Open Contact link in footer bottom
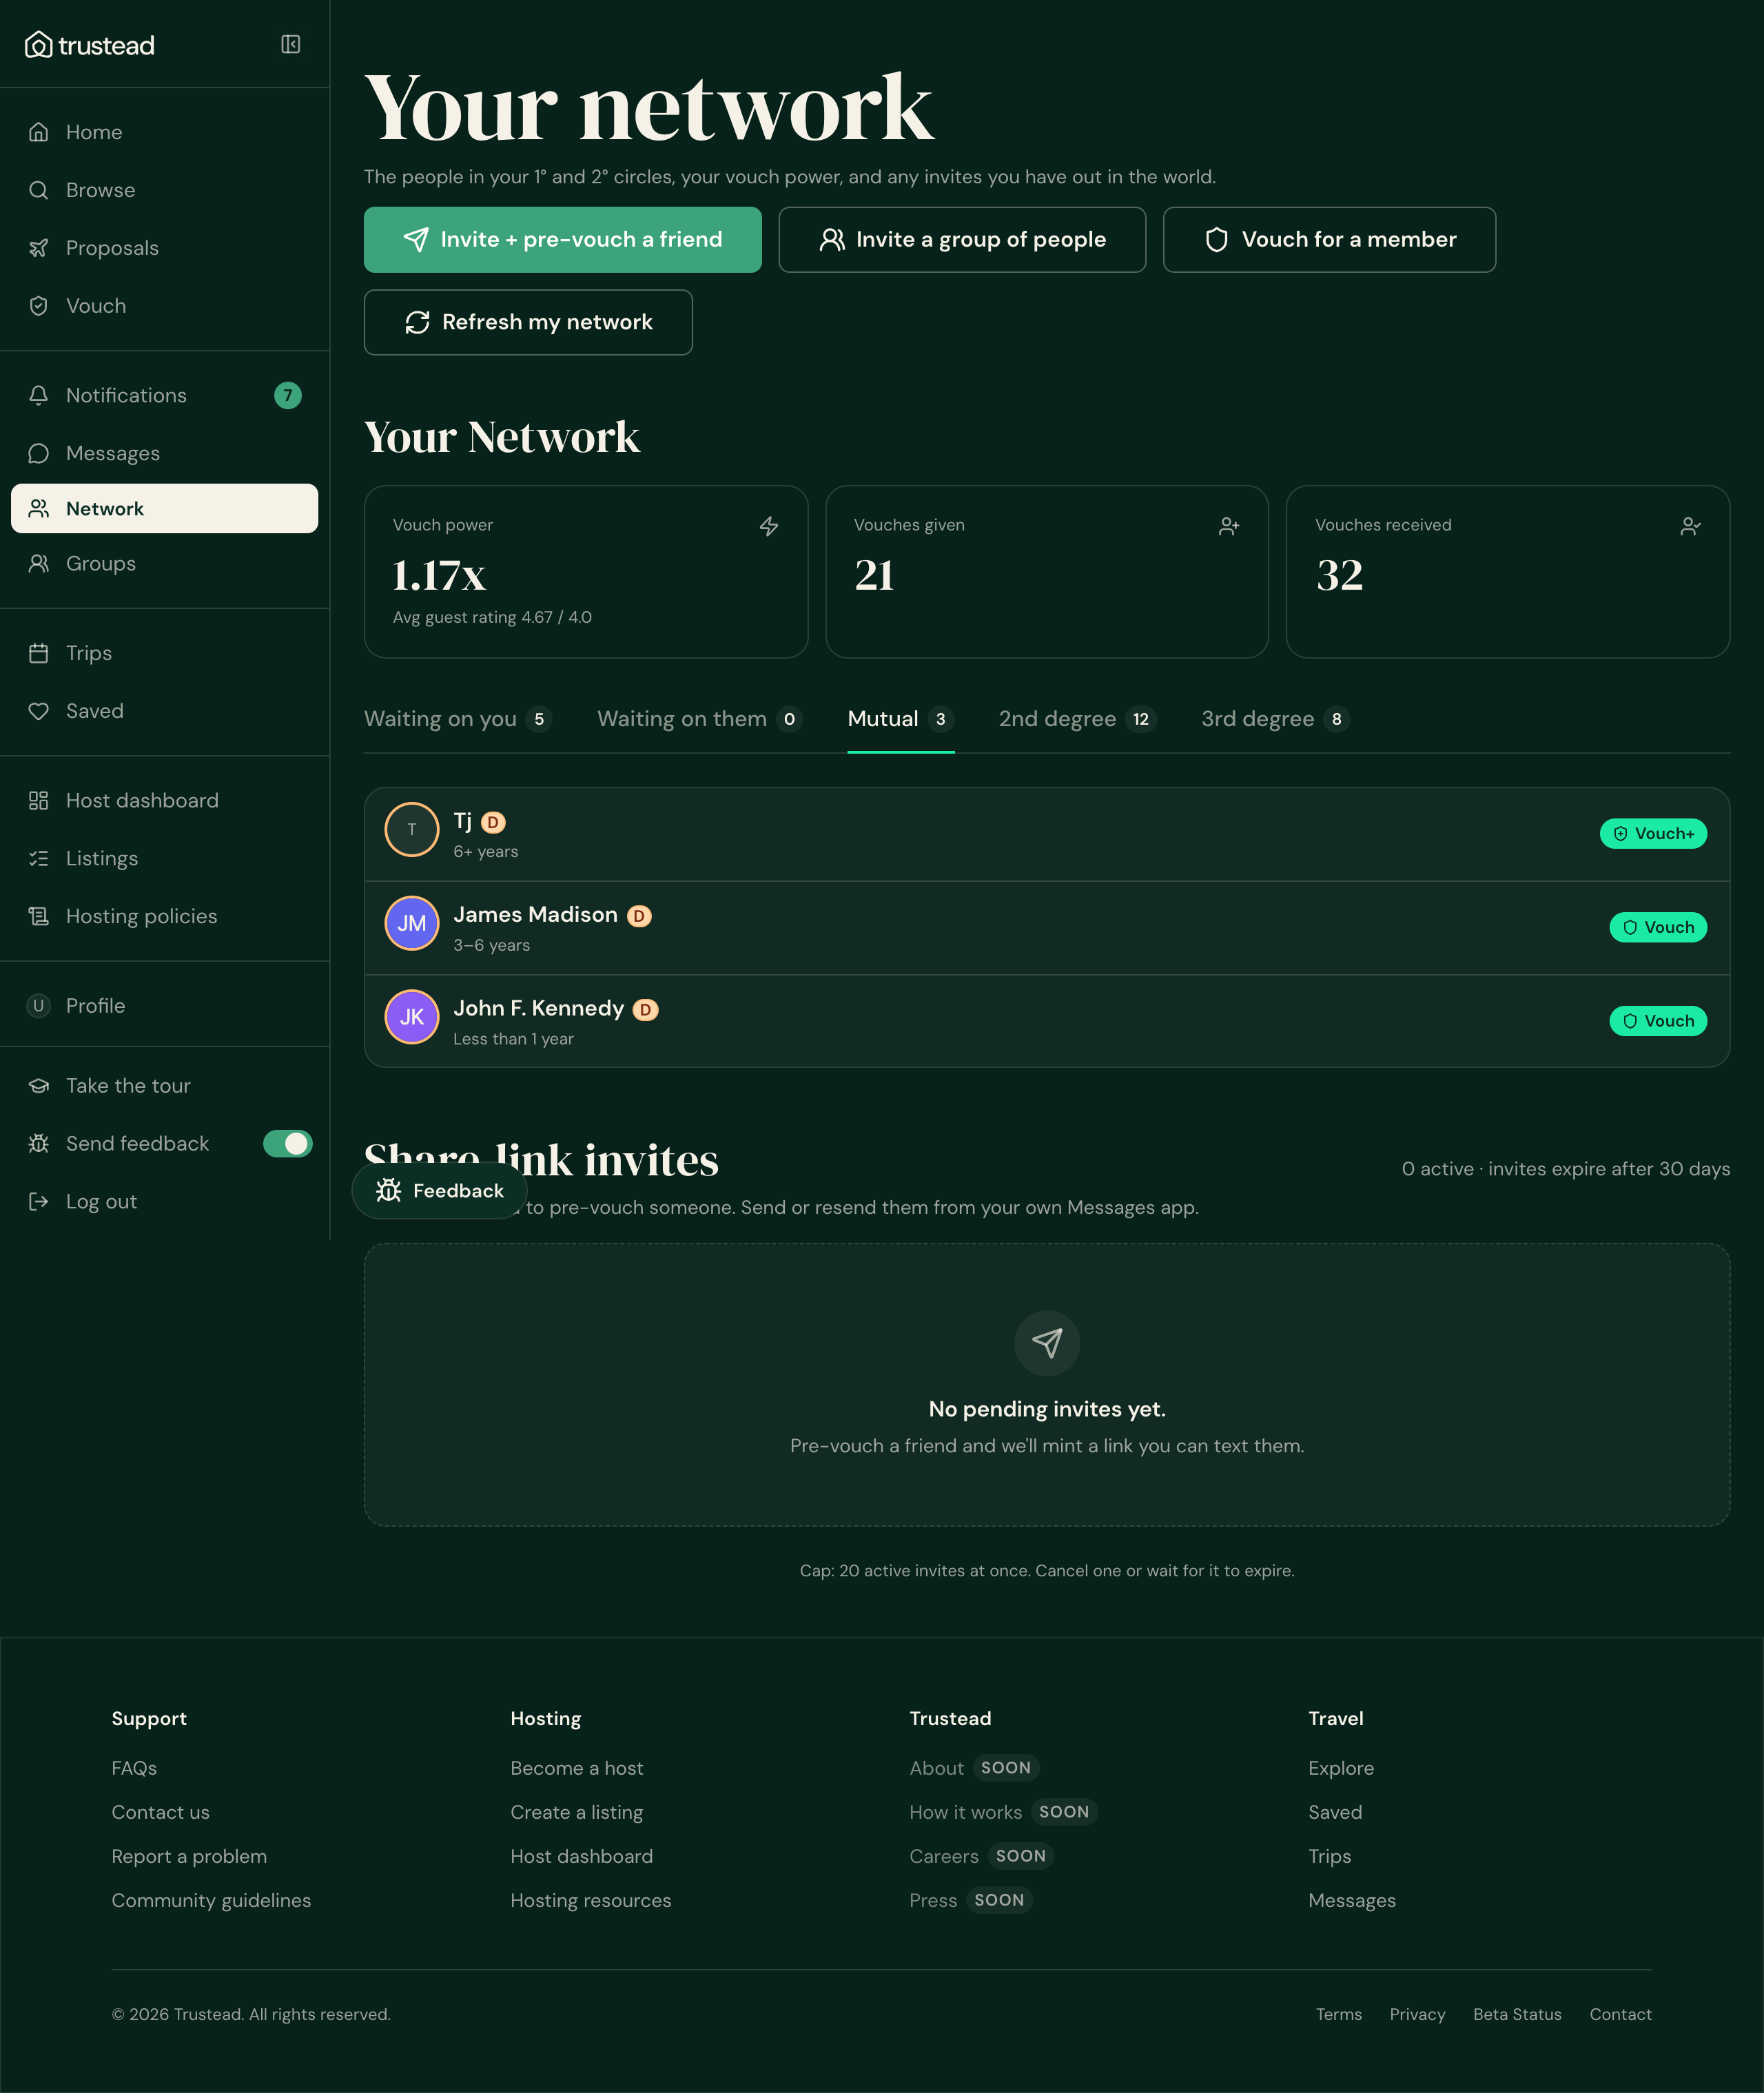Viewport: 1764px width, 2093px height. point(1620,2014)
